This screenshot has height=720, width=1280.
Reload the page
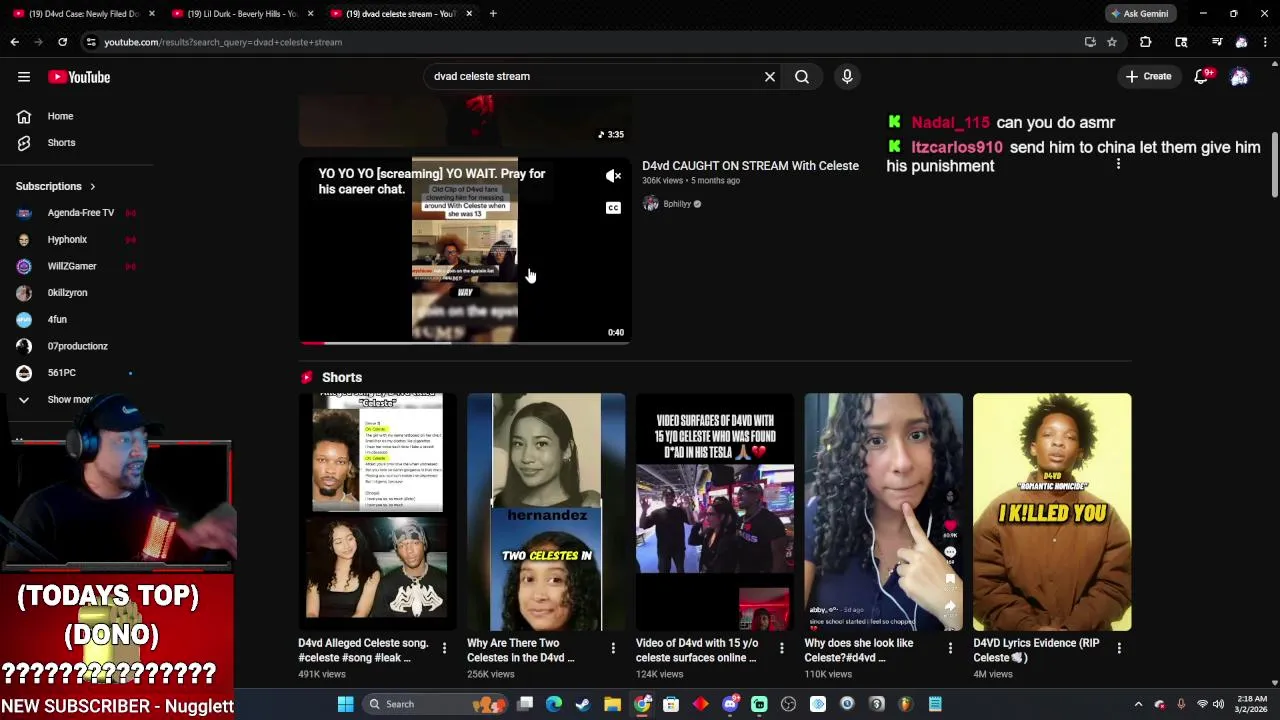pyautogui.click(x=62, y=42)
